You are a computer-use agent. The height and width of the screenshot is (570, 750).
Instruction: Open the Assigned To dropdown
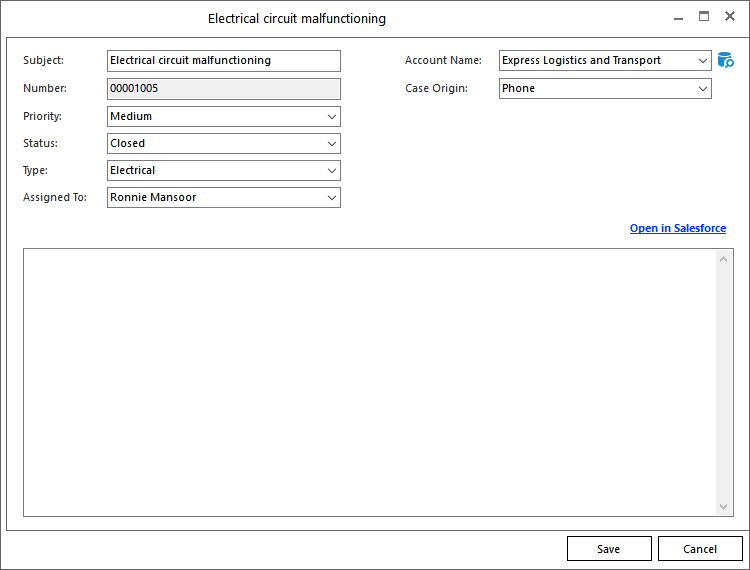(x=331, y=198)
